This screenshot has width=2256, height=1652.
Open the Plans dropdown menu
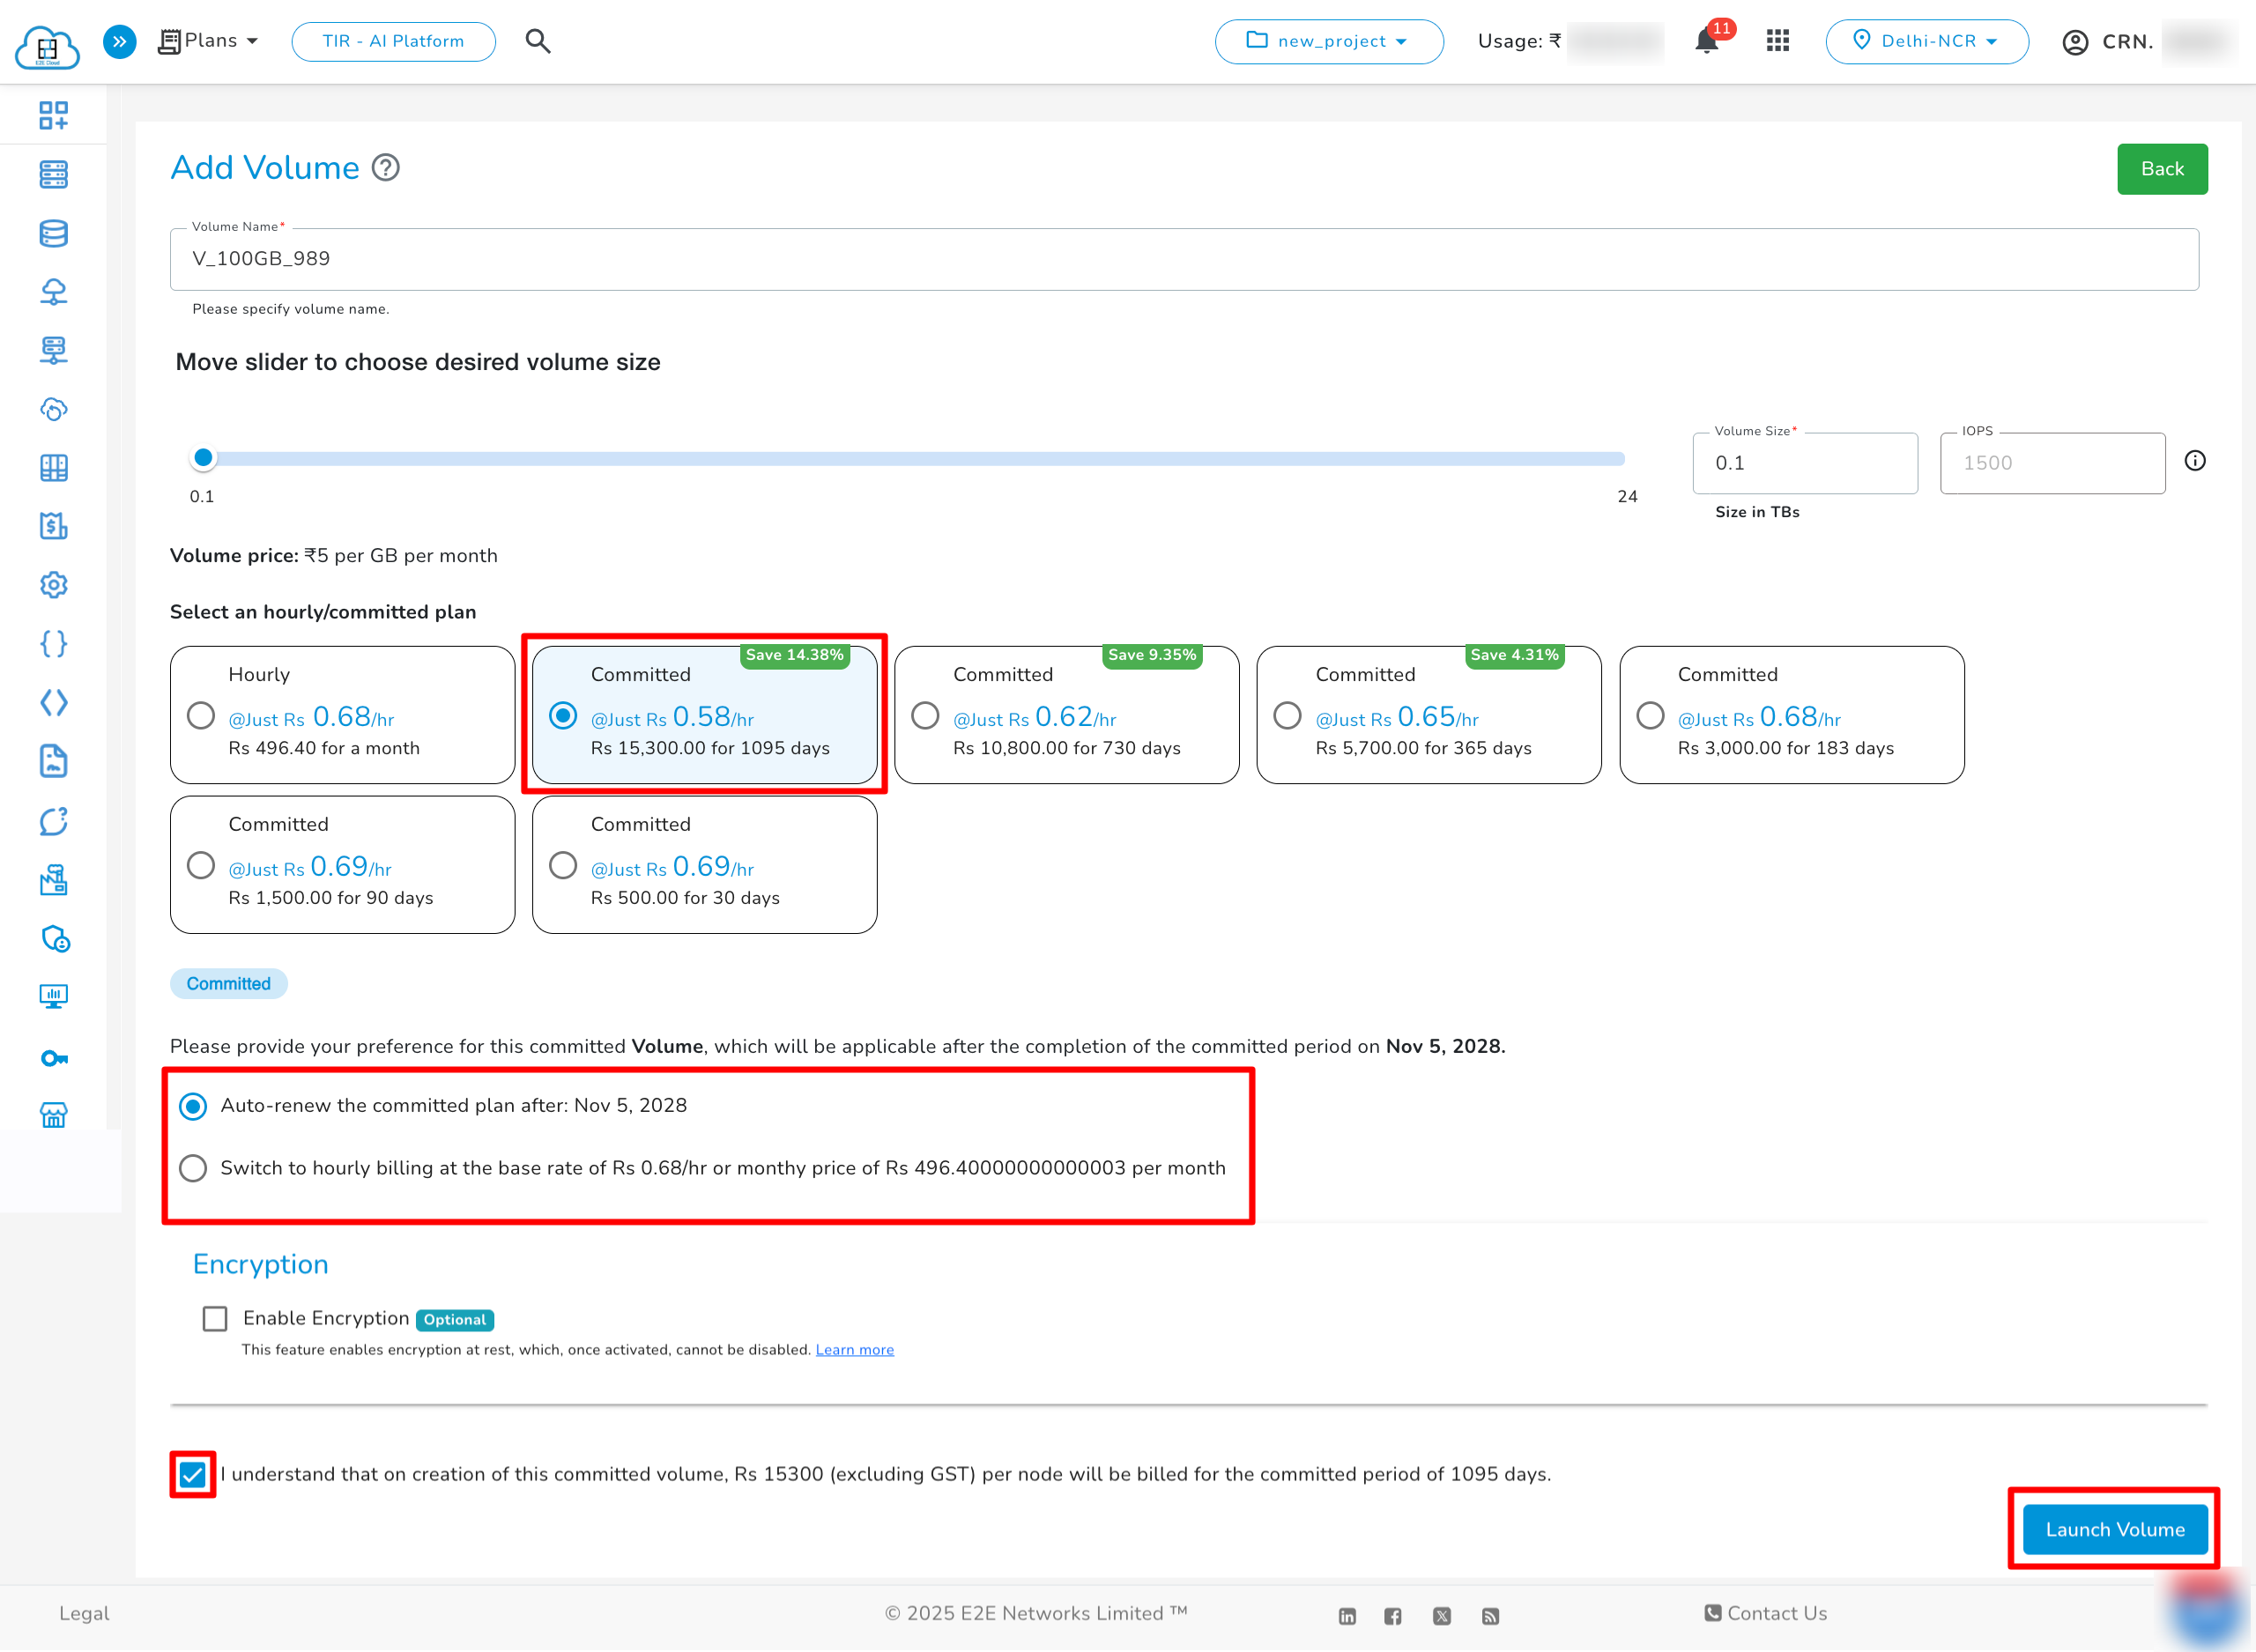pos(209,41)
